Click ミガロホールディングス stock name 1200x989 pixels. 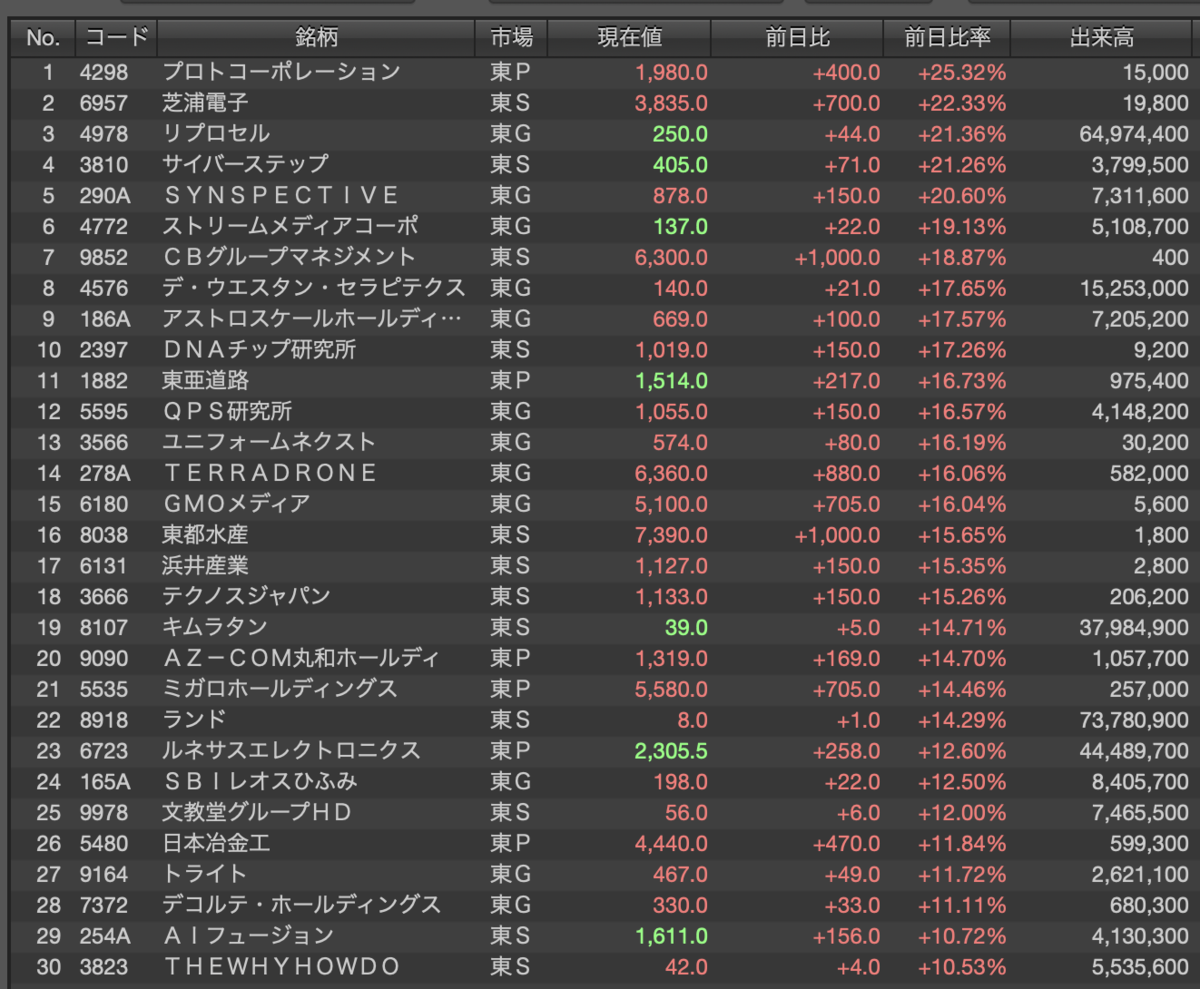pyautogui.click(x=280, y=689)
